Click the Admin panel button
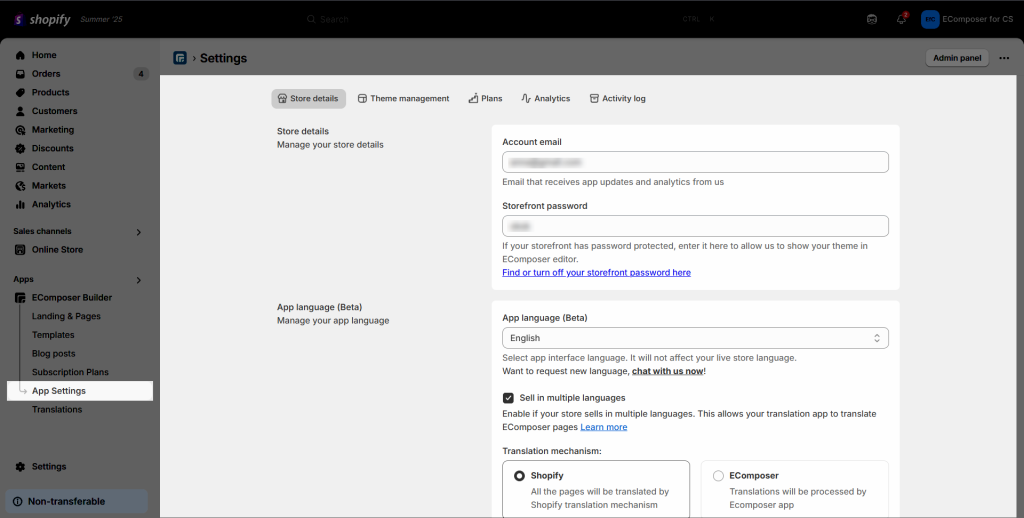Image resolution: width=1024 pixels, height=518 pixels. coord(957,58)
